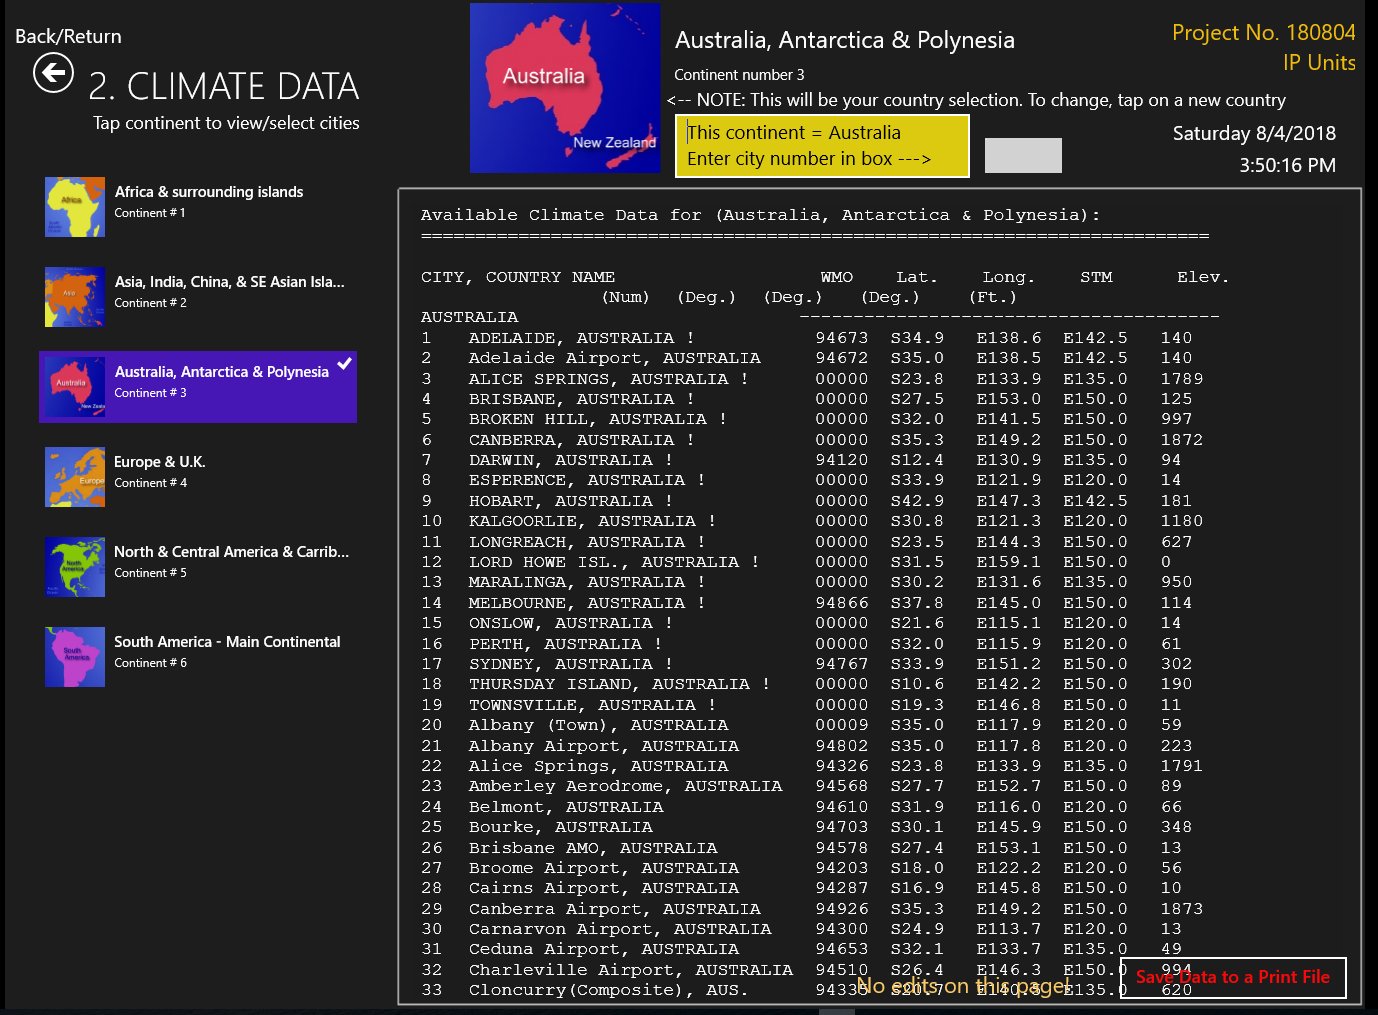Screen dimensions: 1378x1015
Task: Click the SYDNEY, AUSTRALIA row in list
Action: (570, 664)
